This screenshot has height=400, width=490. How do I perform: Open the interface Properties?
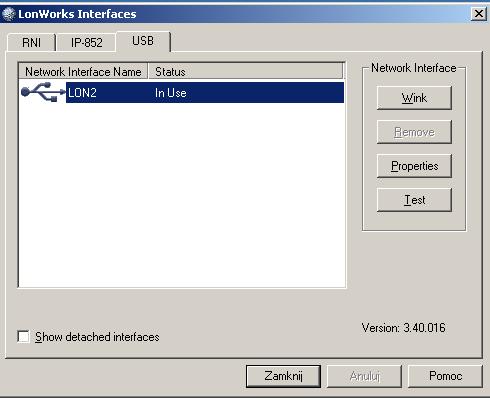(x=414, y=166)
